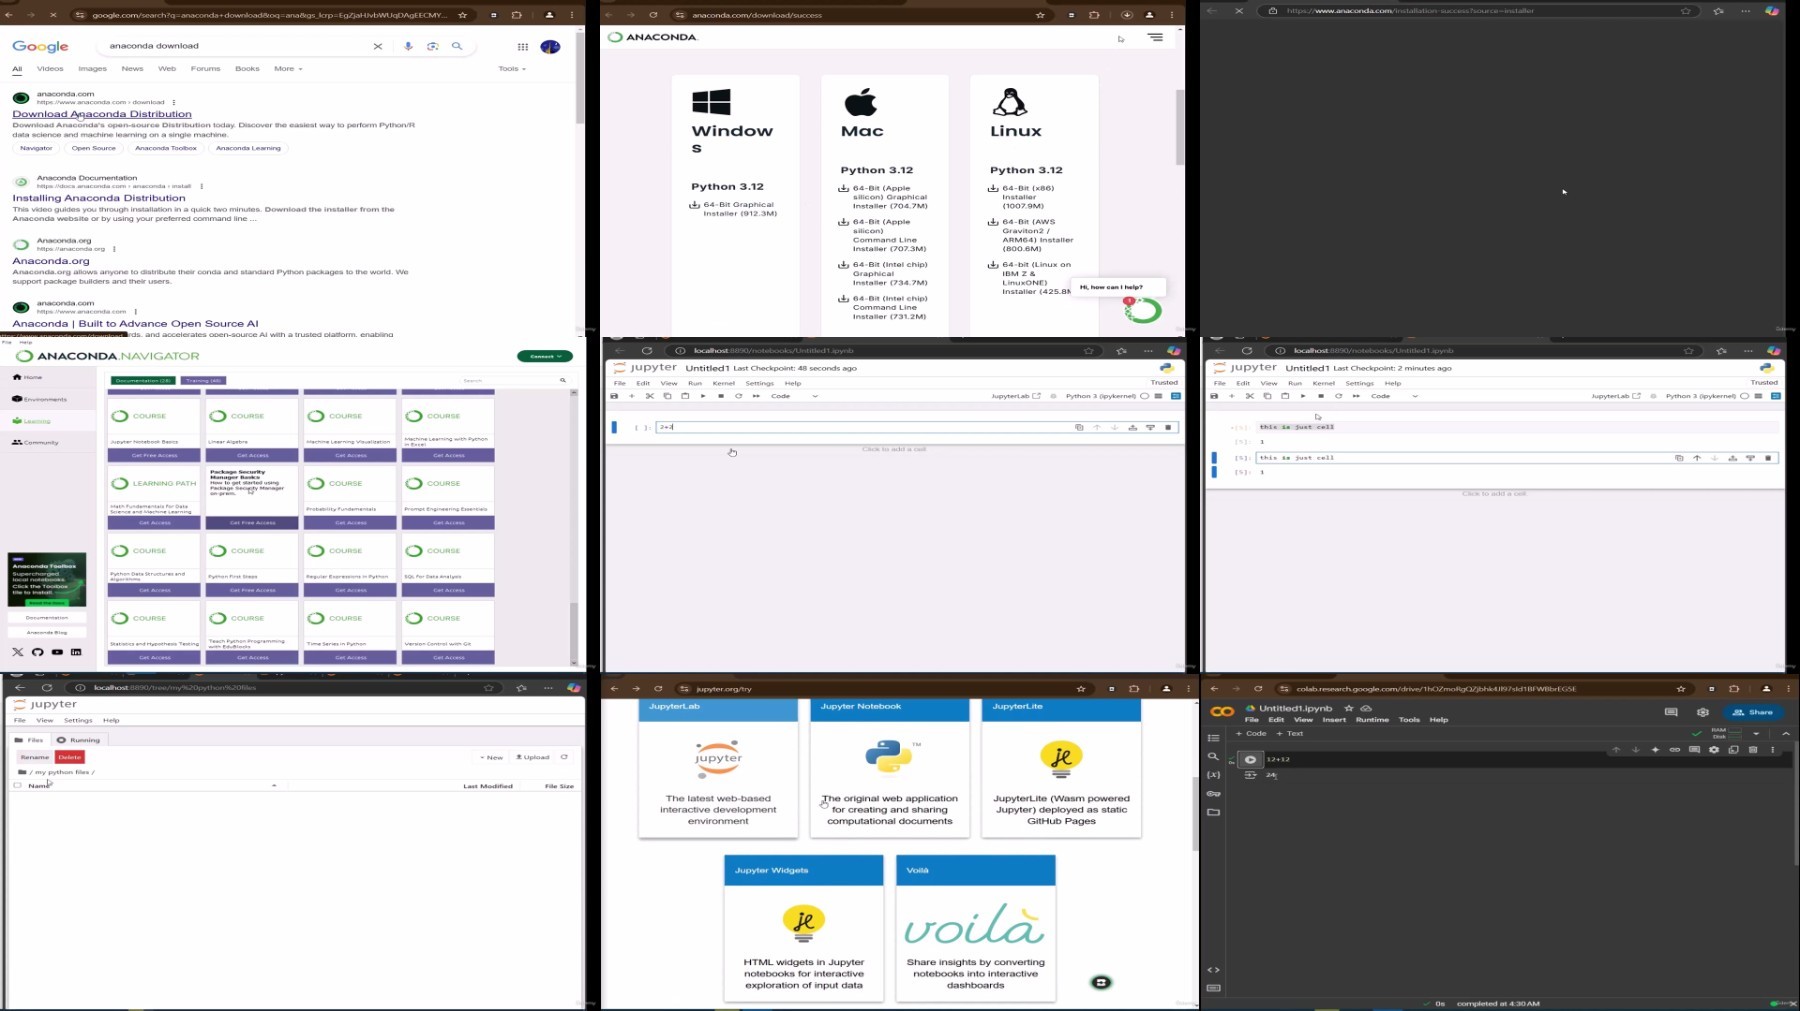The width and height of the screenshot is (1800, 1011).
Task: Tick the select-all checkbox beside Name column
Action: [17, 786]
